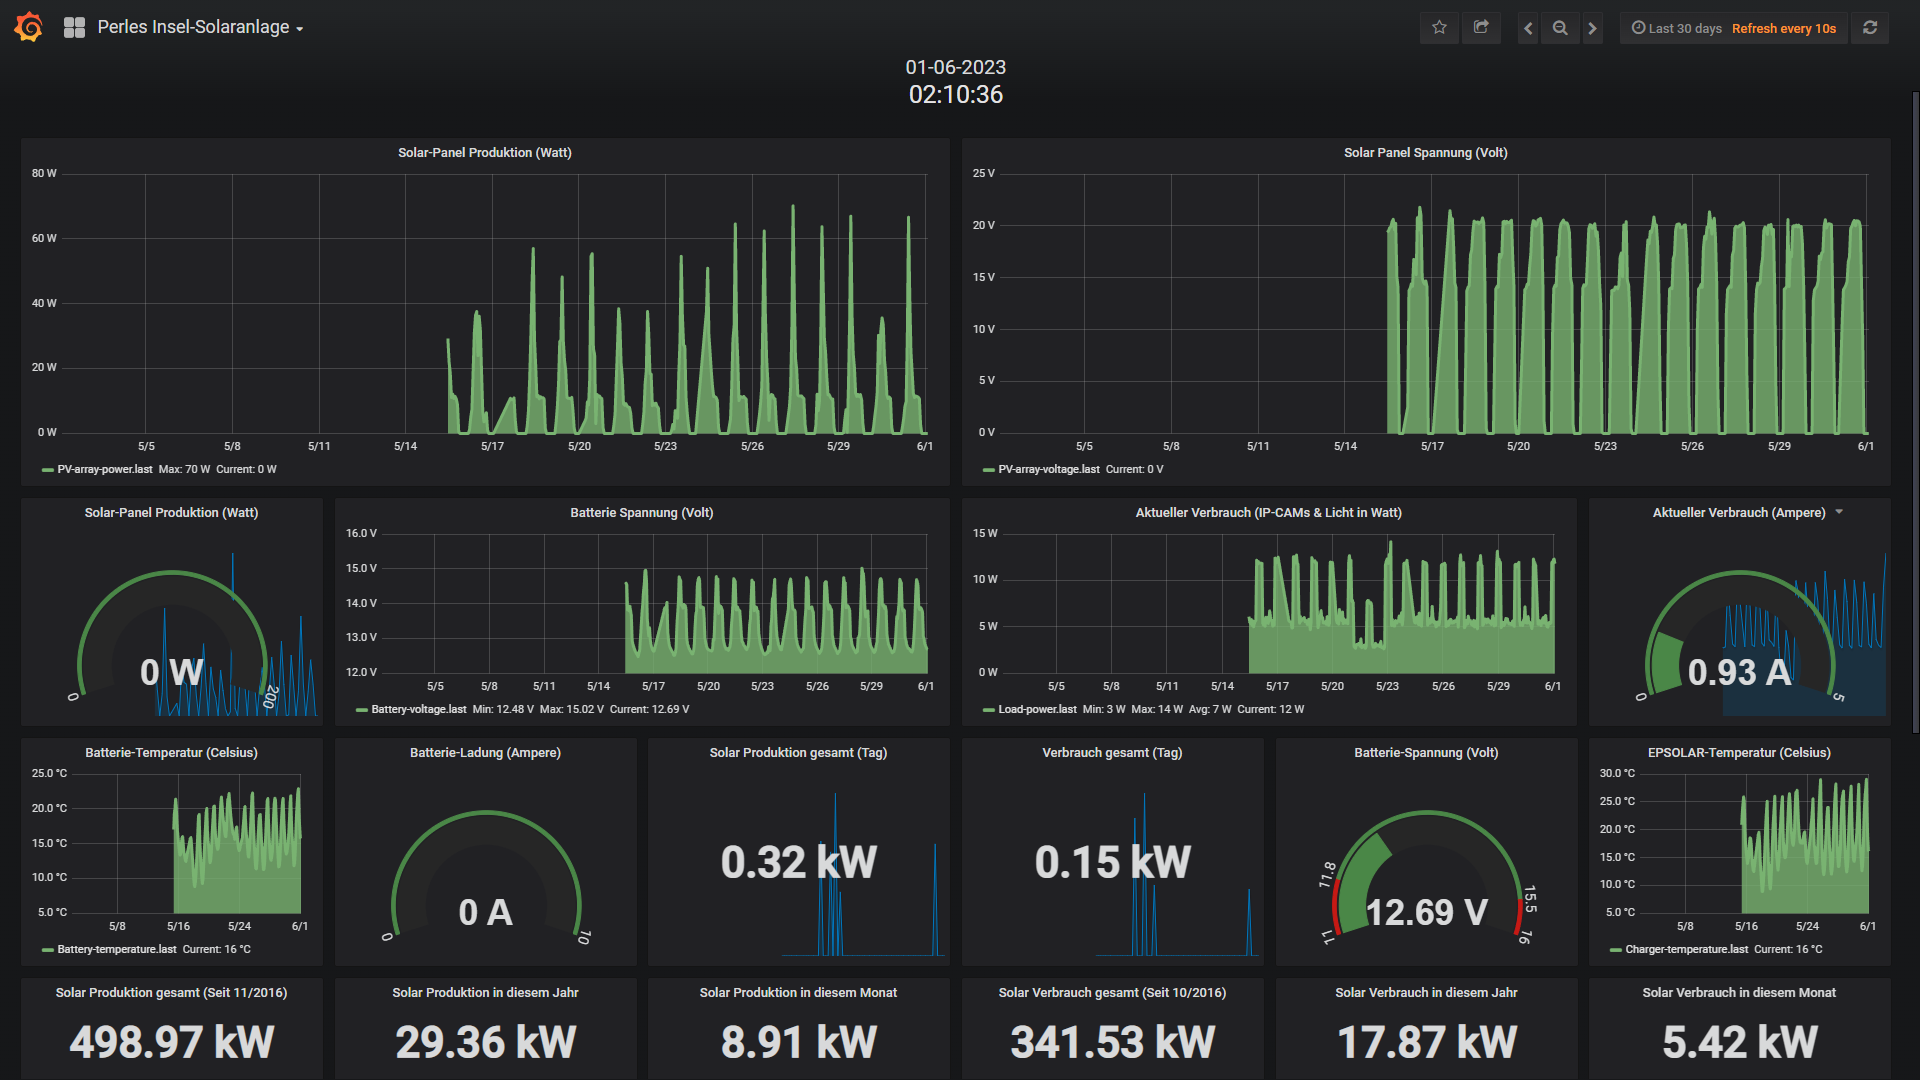Click the share dashboard icon

click(x=1481, y=28)
